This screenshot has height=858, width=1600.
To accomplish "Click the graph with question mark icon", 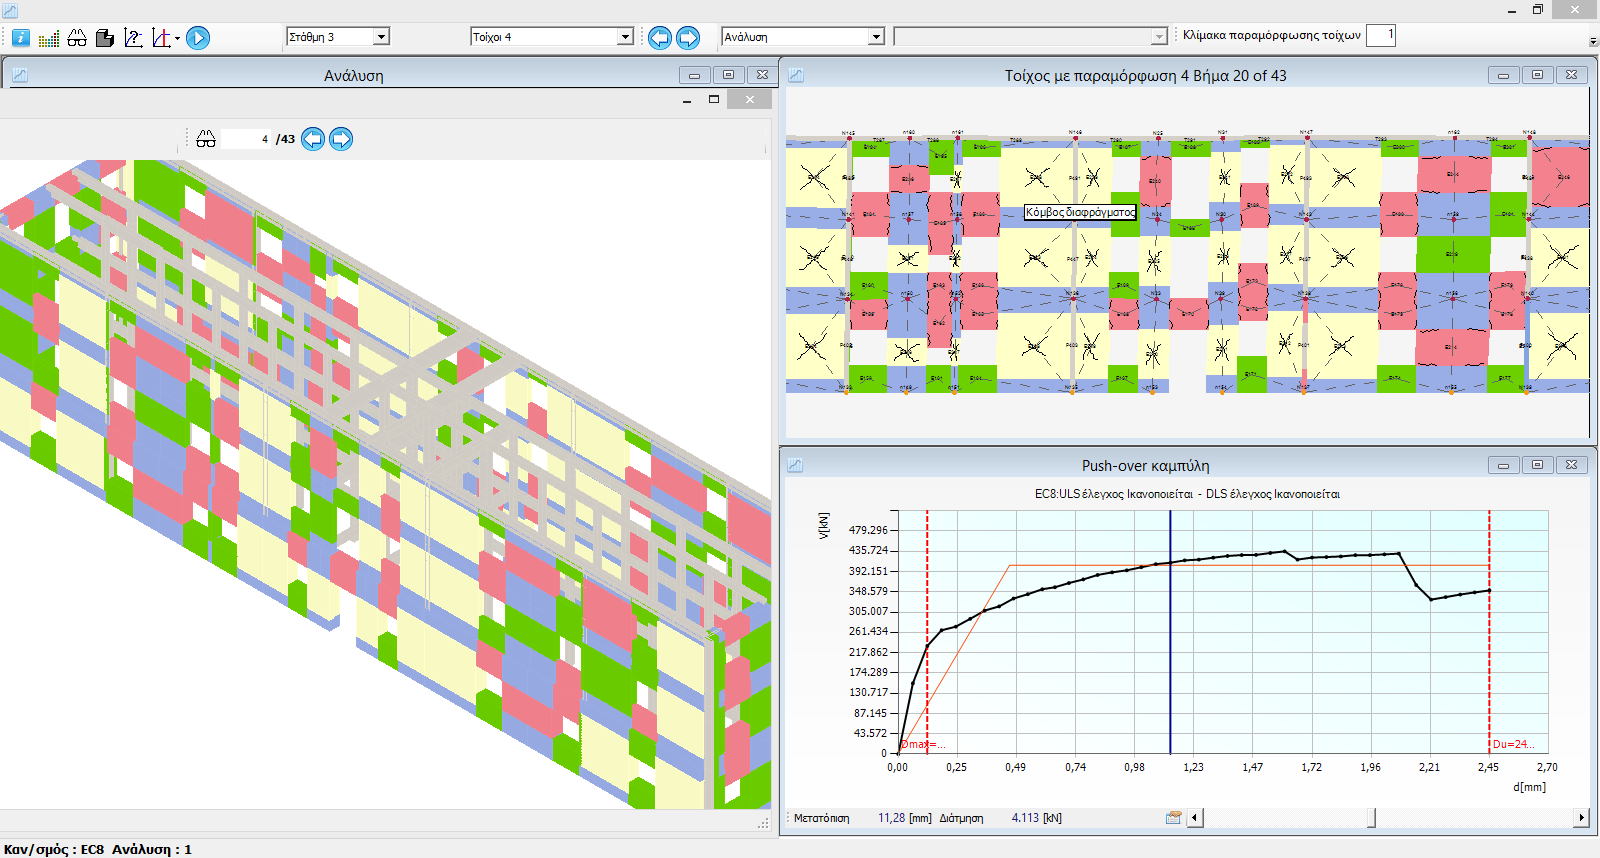I will tap(133, 38).
